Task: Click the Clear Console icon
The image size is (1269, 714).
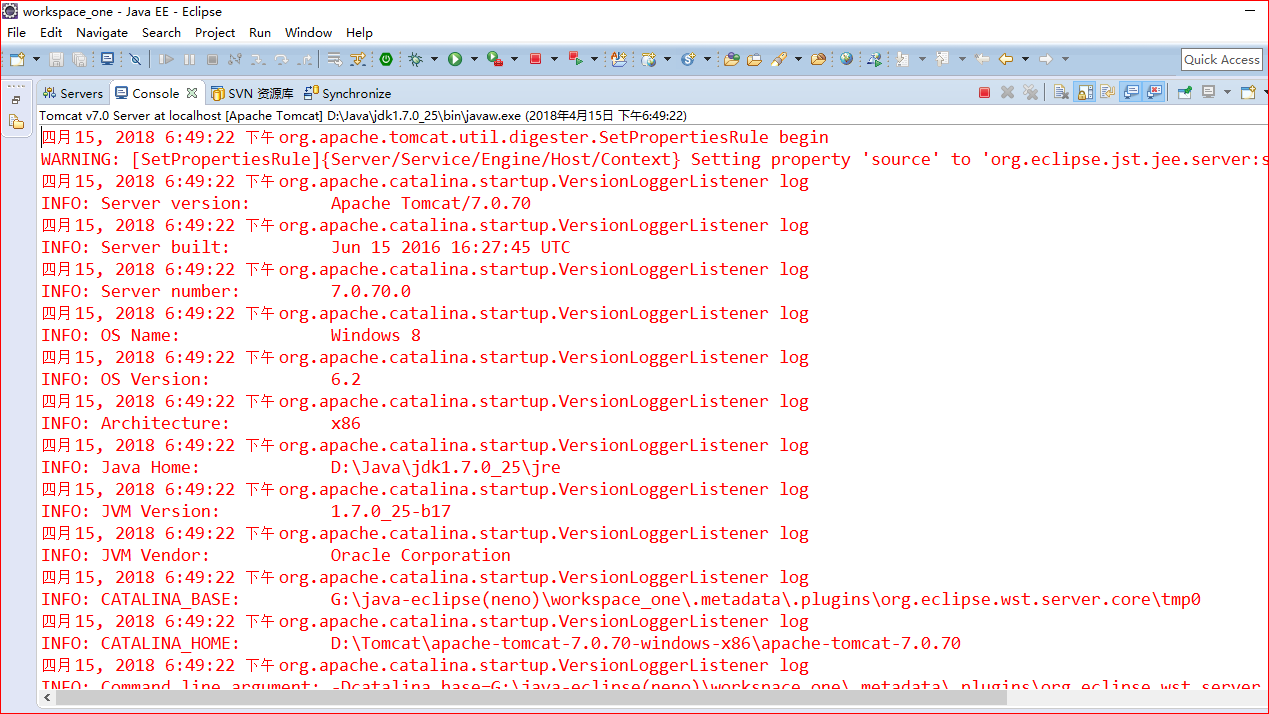Action: 1061,92
